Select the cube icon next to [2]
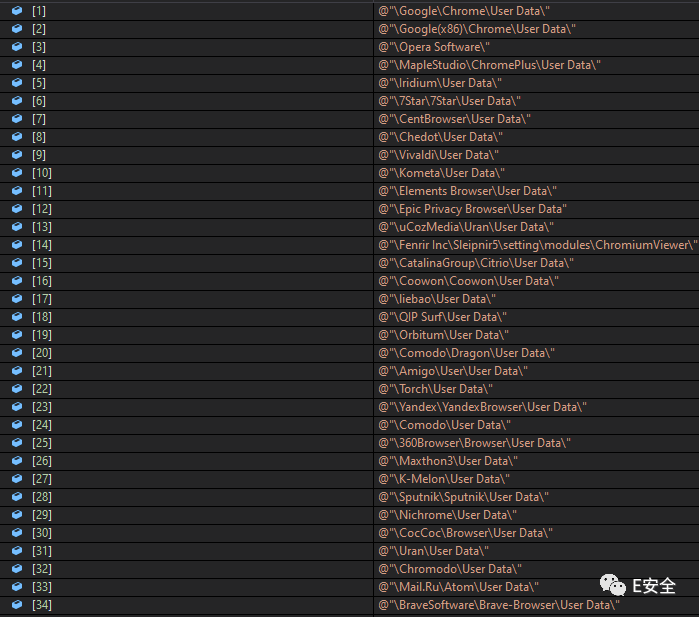The width and height of the screenshot is (699, 617). click(17, 29)
